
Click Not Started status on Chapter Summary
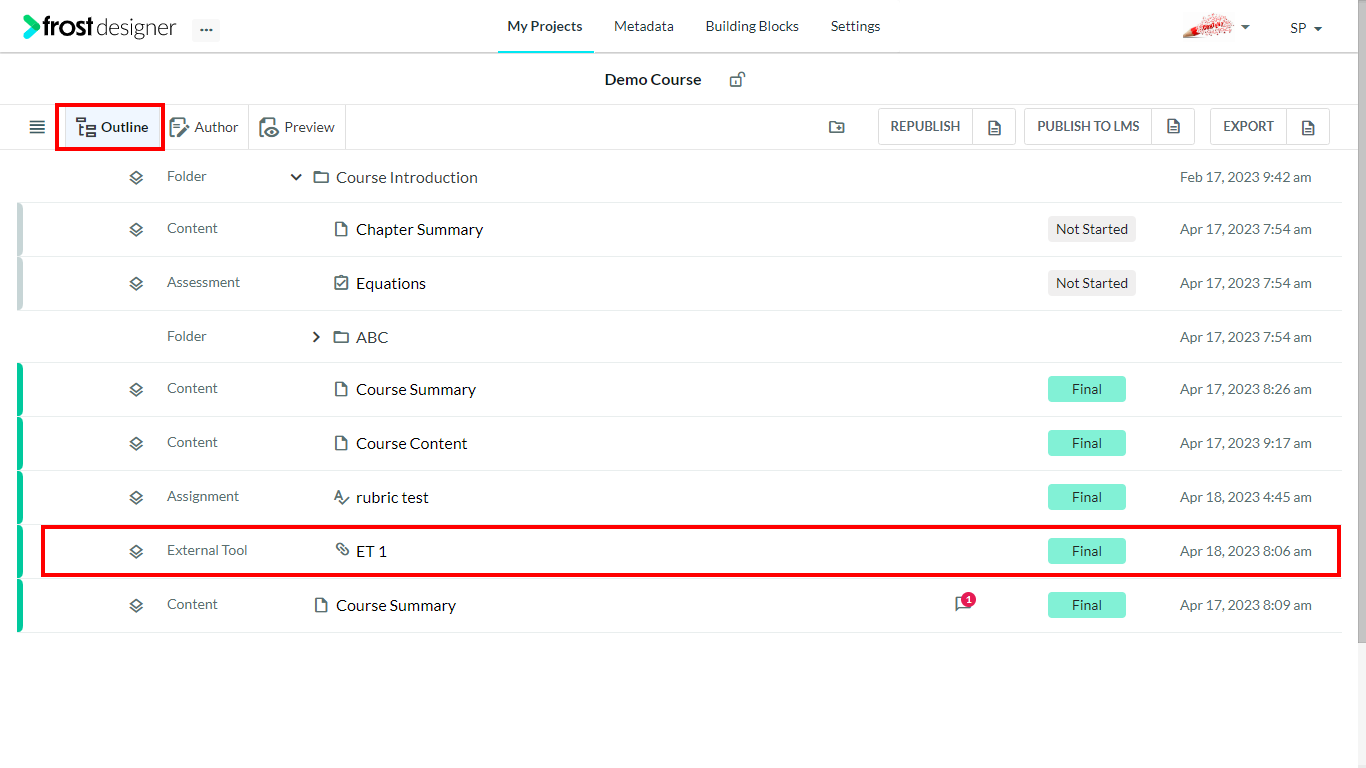pyautogui.click(x=1092, y=229)
